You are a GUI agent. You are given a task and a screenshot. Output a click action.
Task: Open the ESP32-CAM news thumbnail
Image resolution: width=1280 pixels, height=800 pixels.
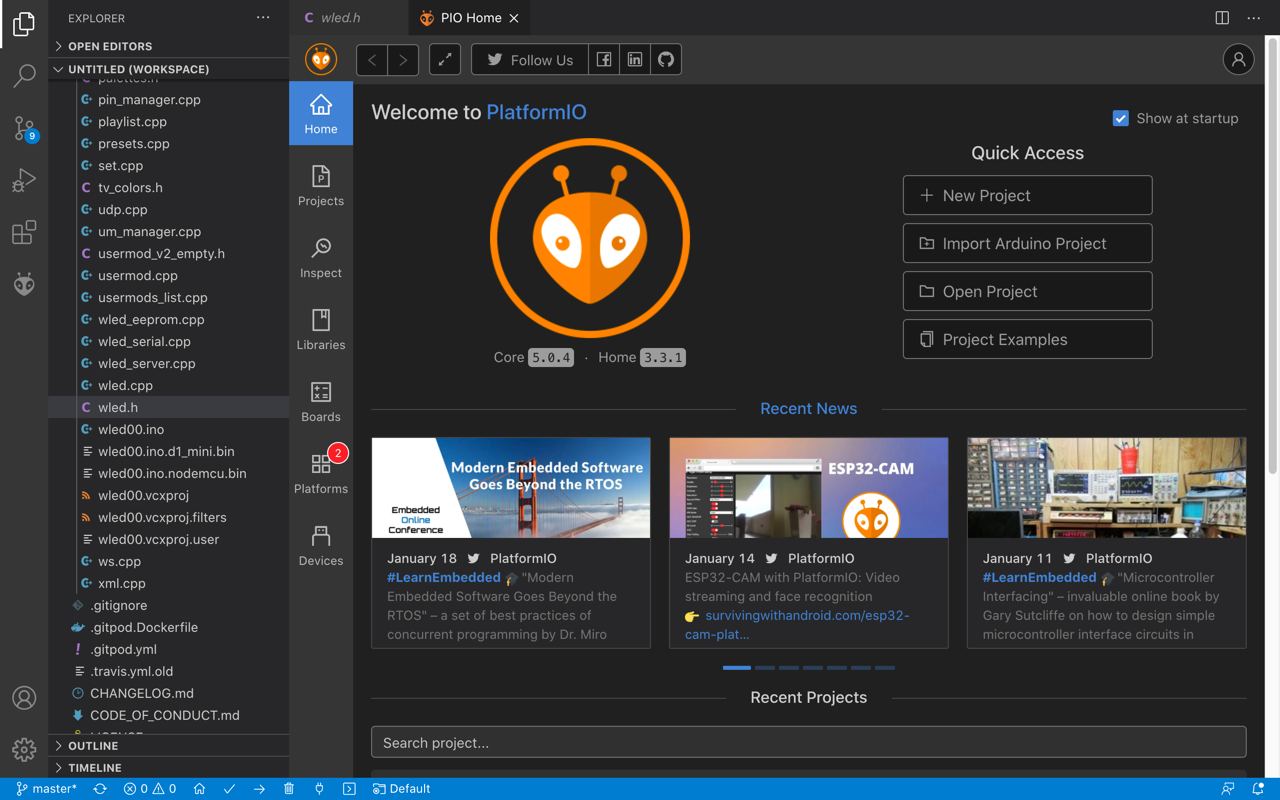[808, 487]
